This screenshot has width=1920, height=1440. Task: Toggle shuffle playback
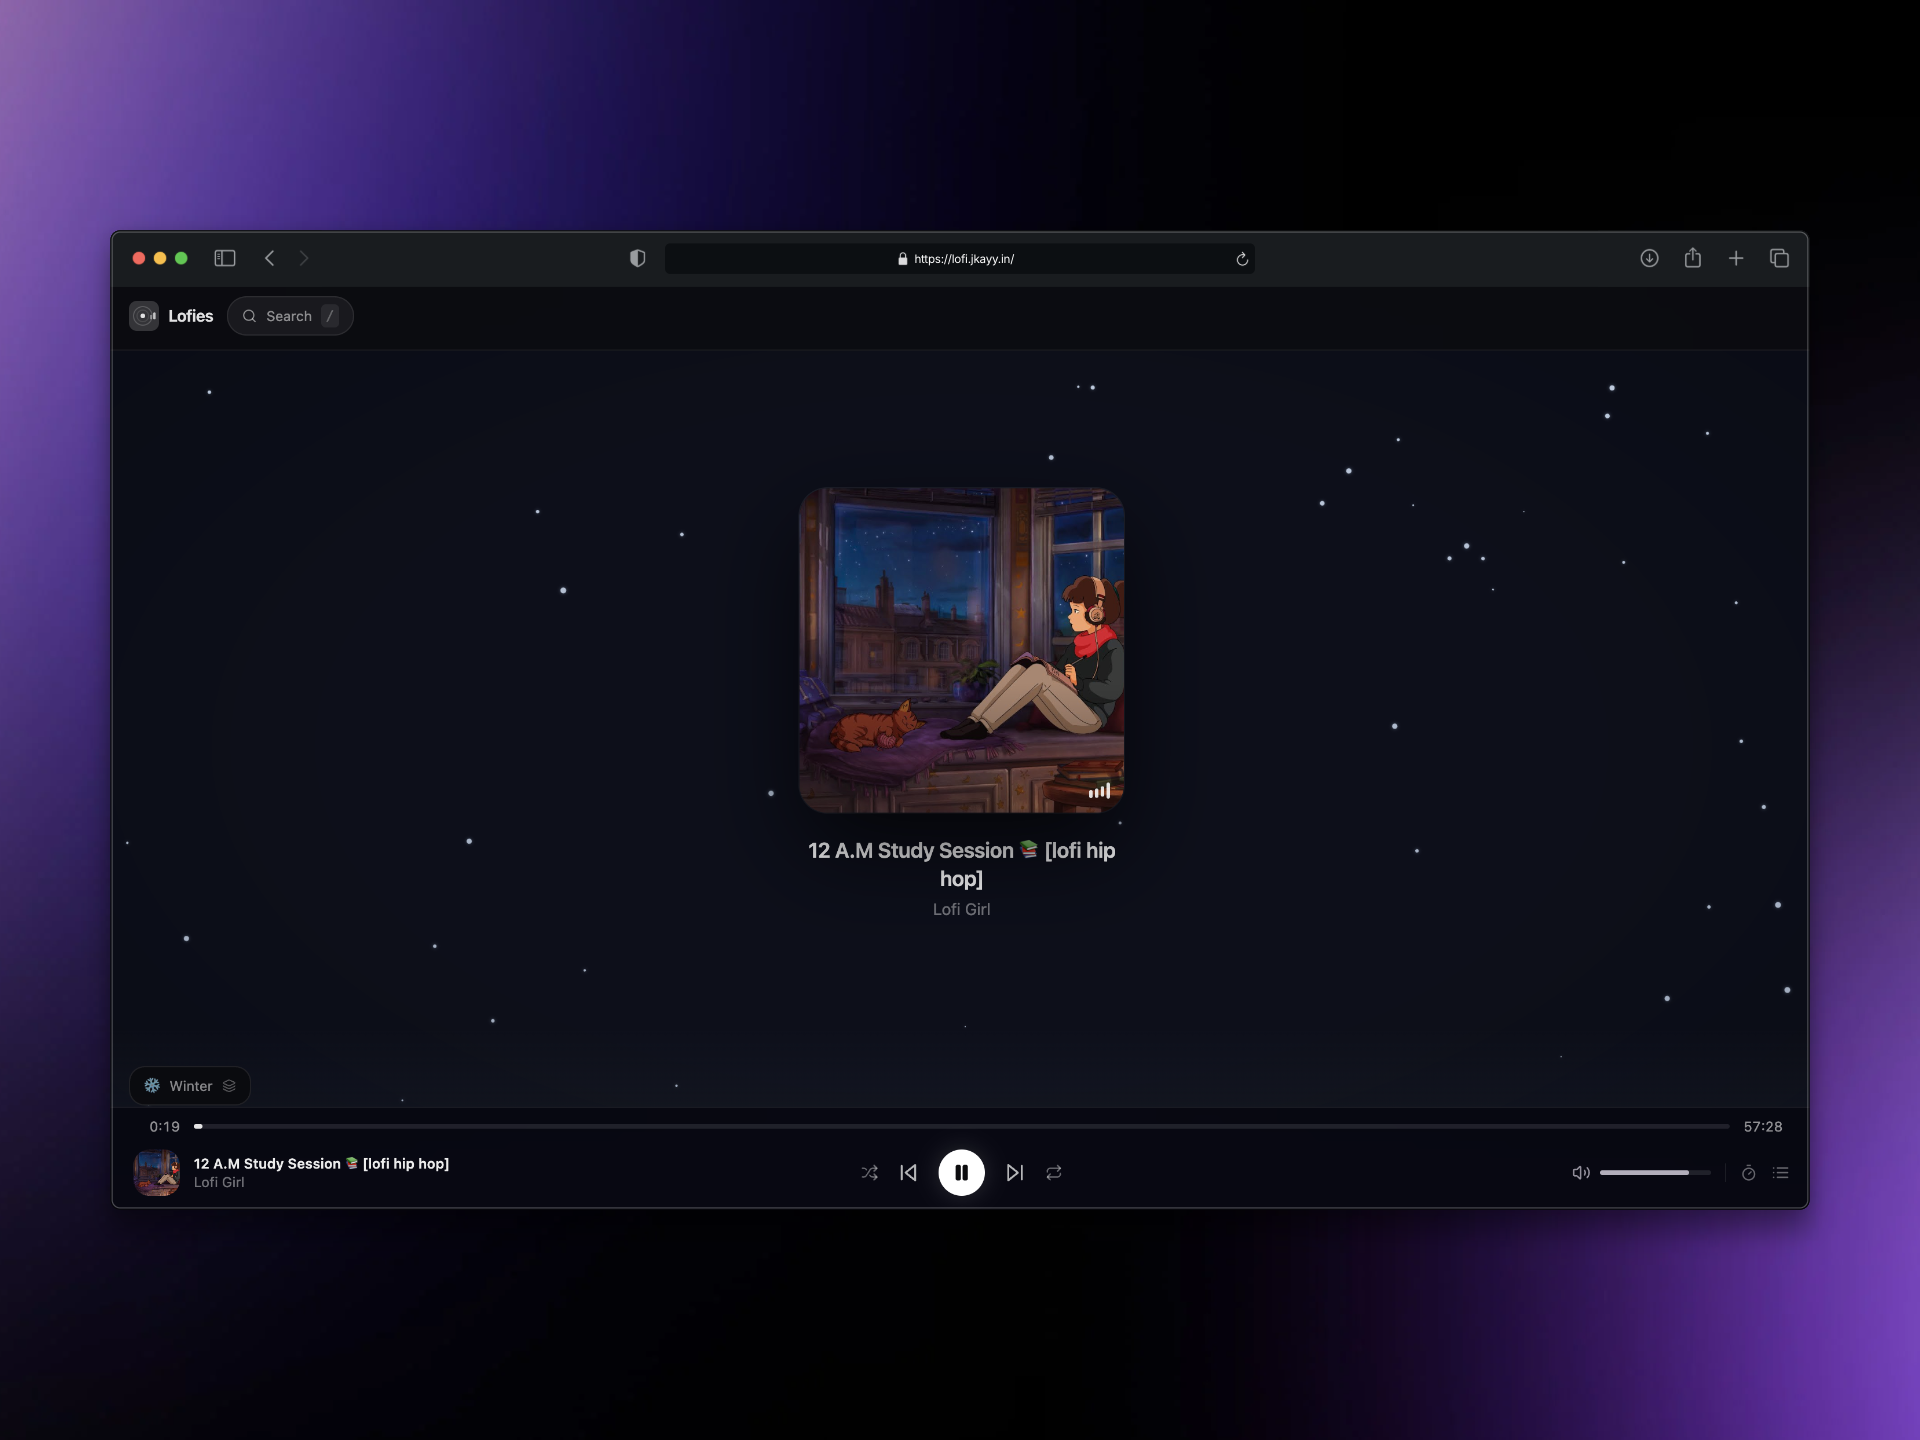[869, 1173]
